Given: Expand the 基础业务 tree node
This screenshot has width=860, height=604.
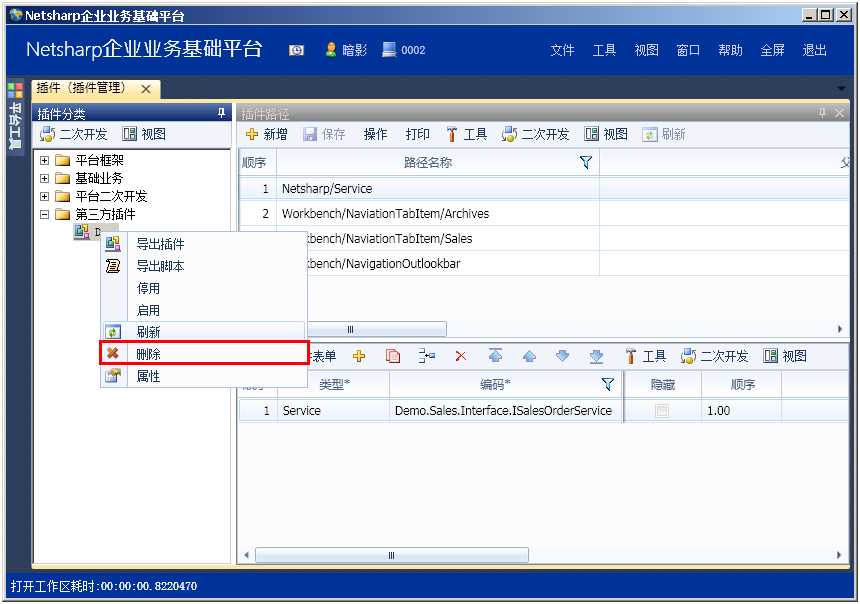Looking at the screenshot, I should pos(44,178).
